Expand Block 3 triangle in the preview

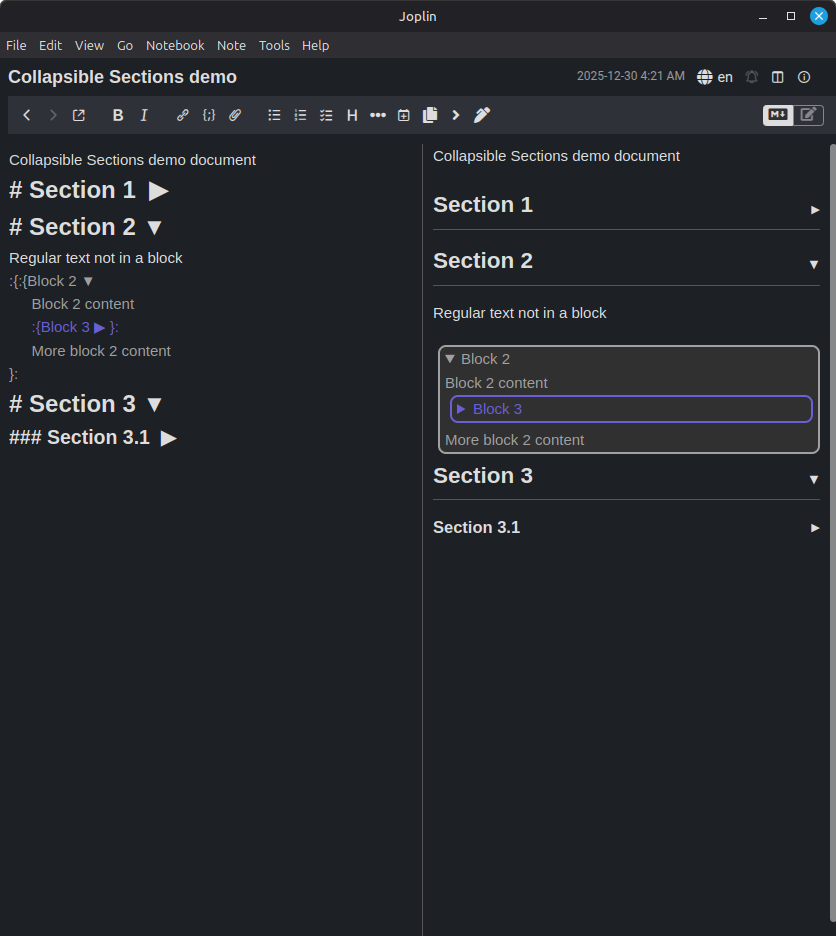click(x=461, y=409)
